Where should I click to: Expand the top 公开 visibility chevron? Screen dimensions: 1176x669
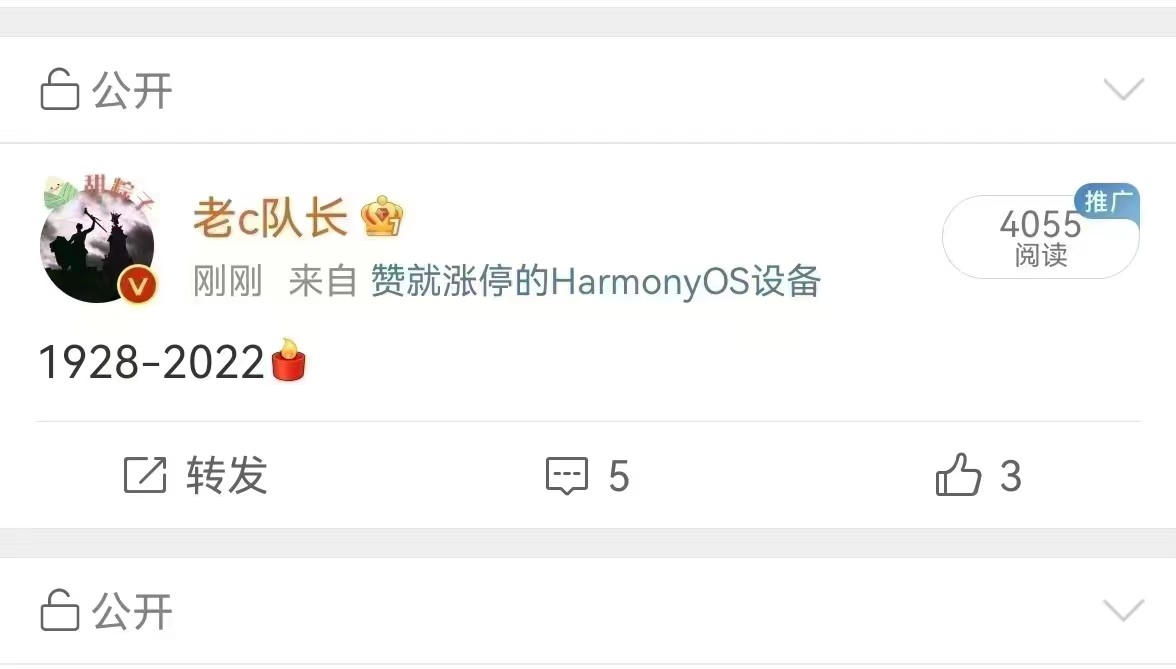[1124, 89]
